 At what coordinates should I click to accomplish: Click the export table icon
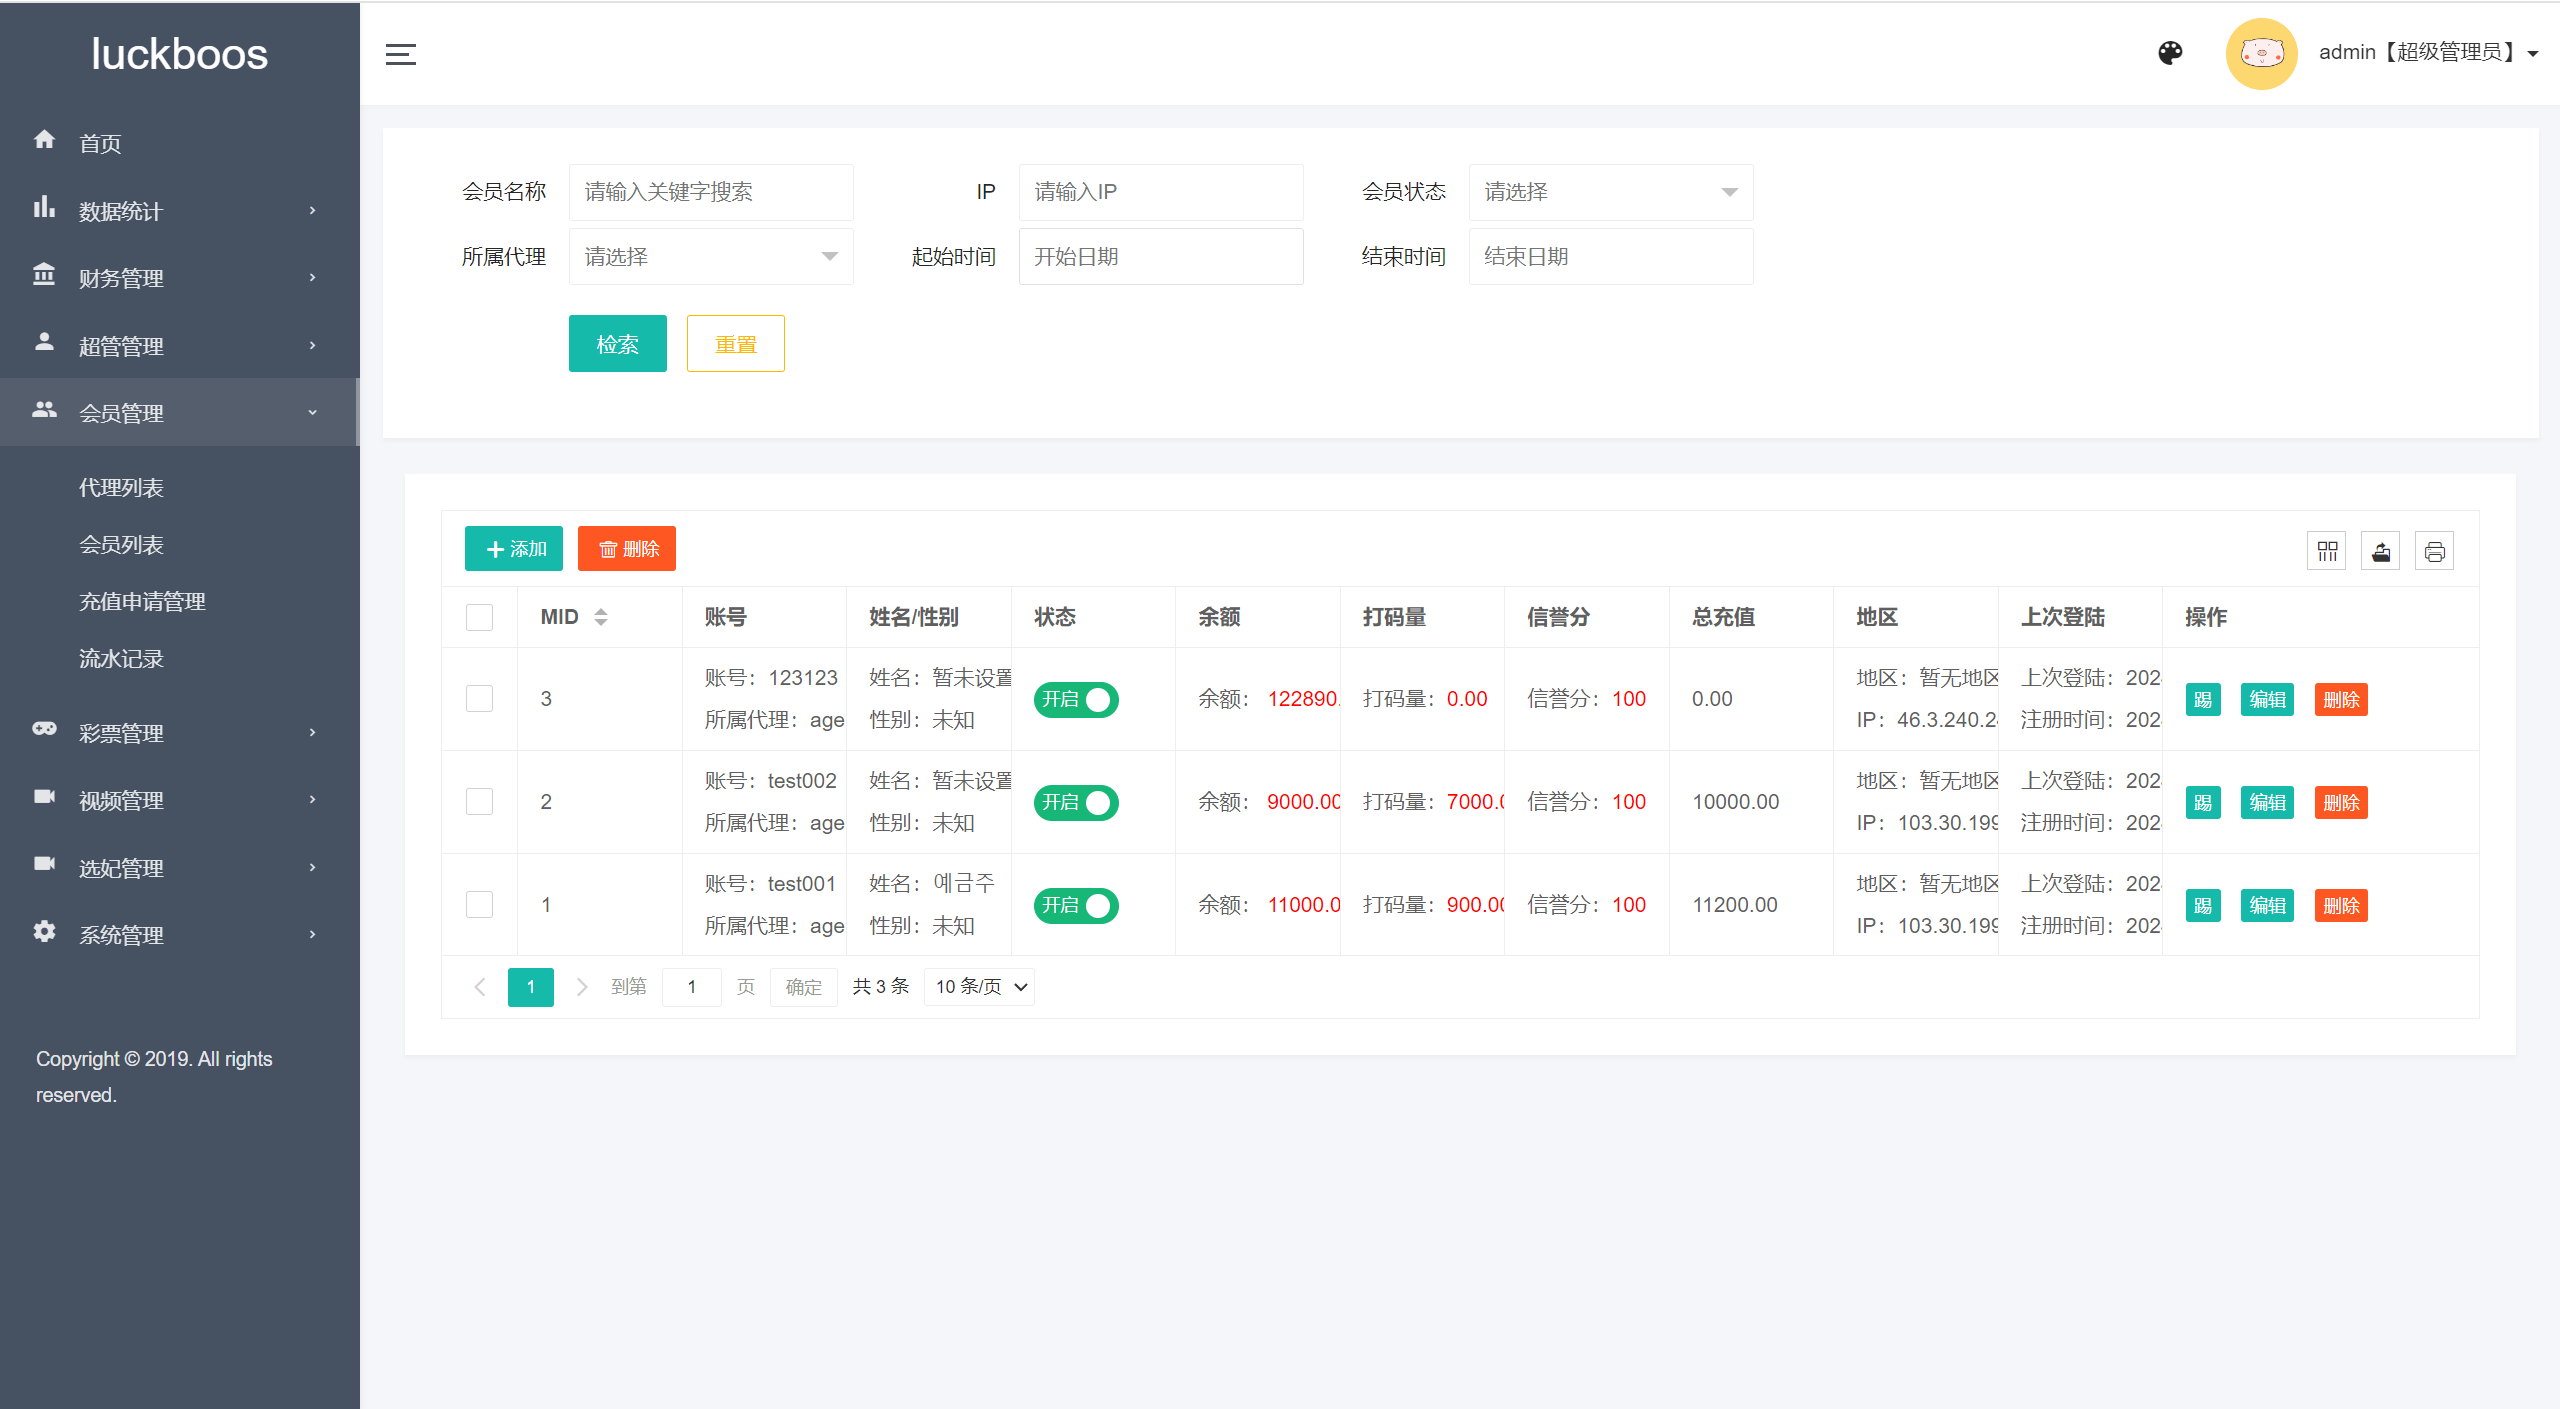coord(2381,551)
